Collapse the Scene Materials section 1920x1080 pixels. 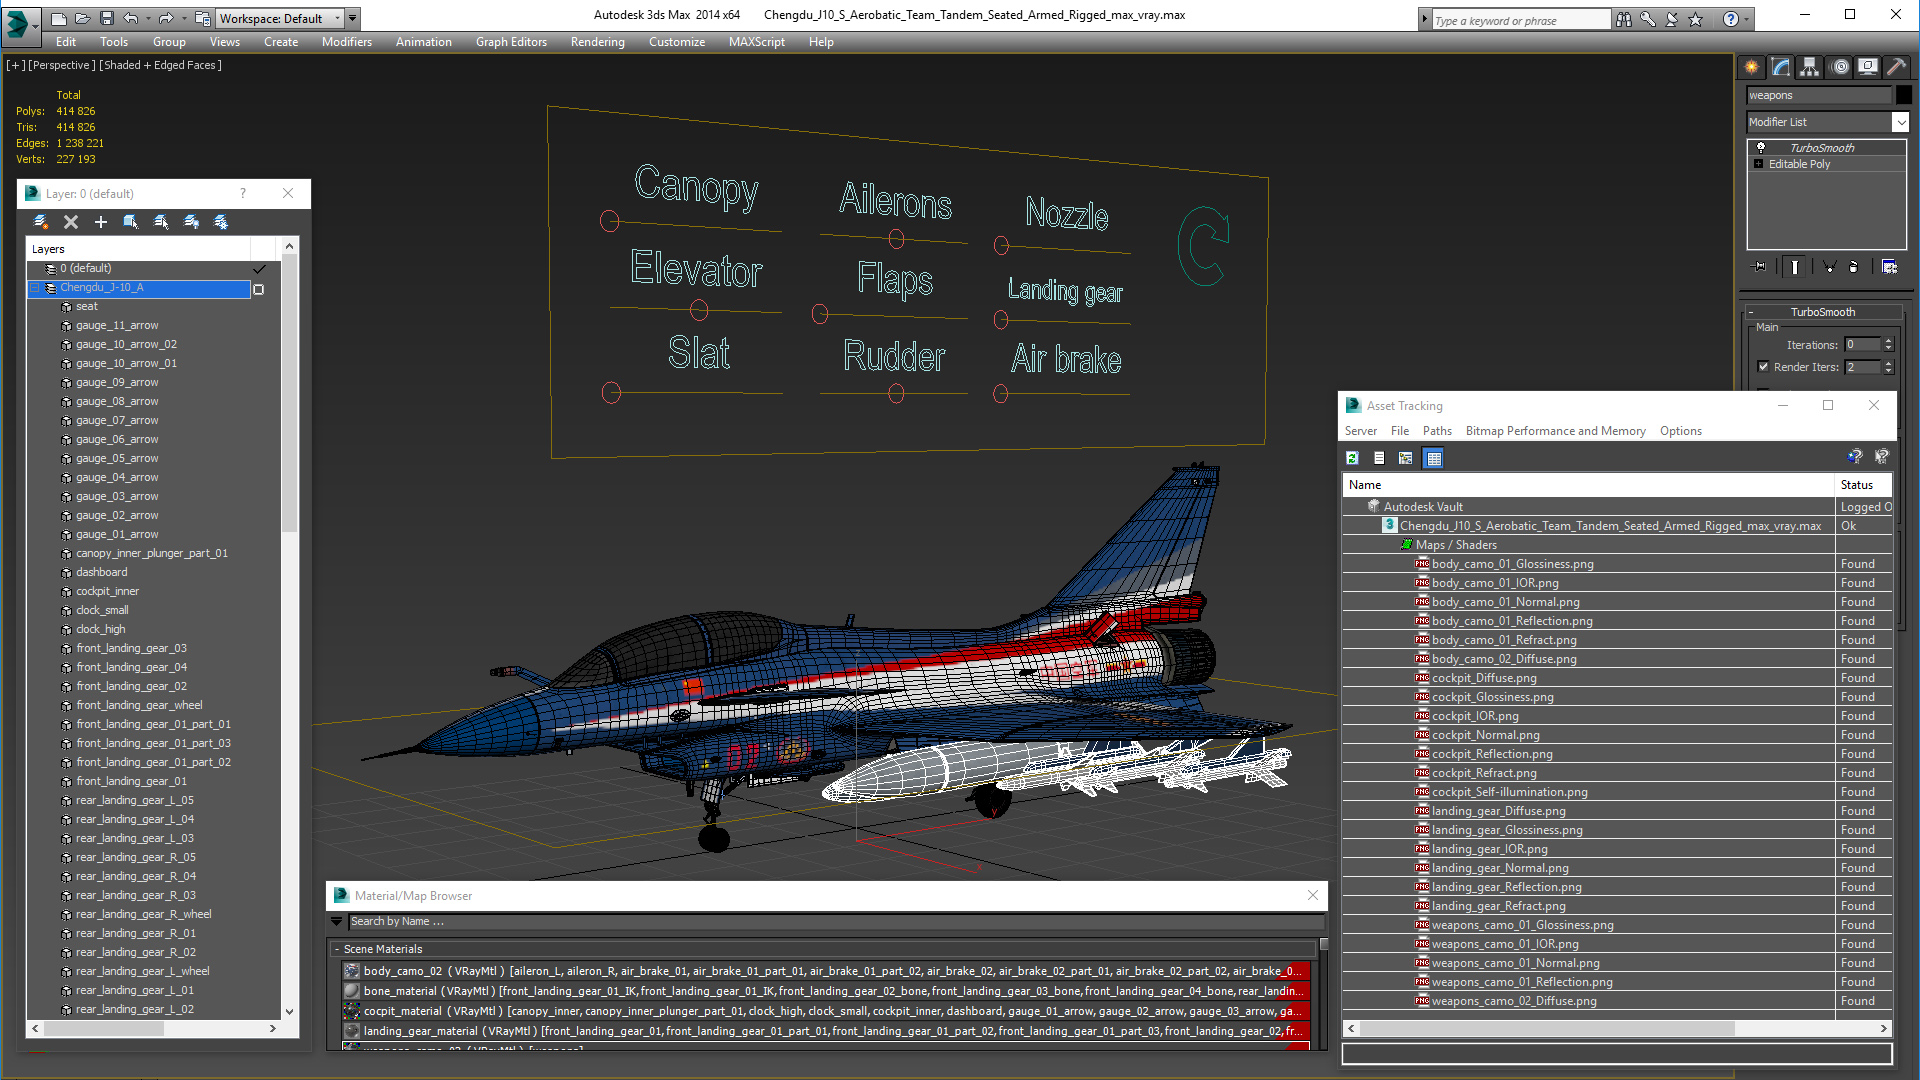click(337, 949)
